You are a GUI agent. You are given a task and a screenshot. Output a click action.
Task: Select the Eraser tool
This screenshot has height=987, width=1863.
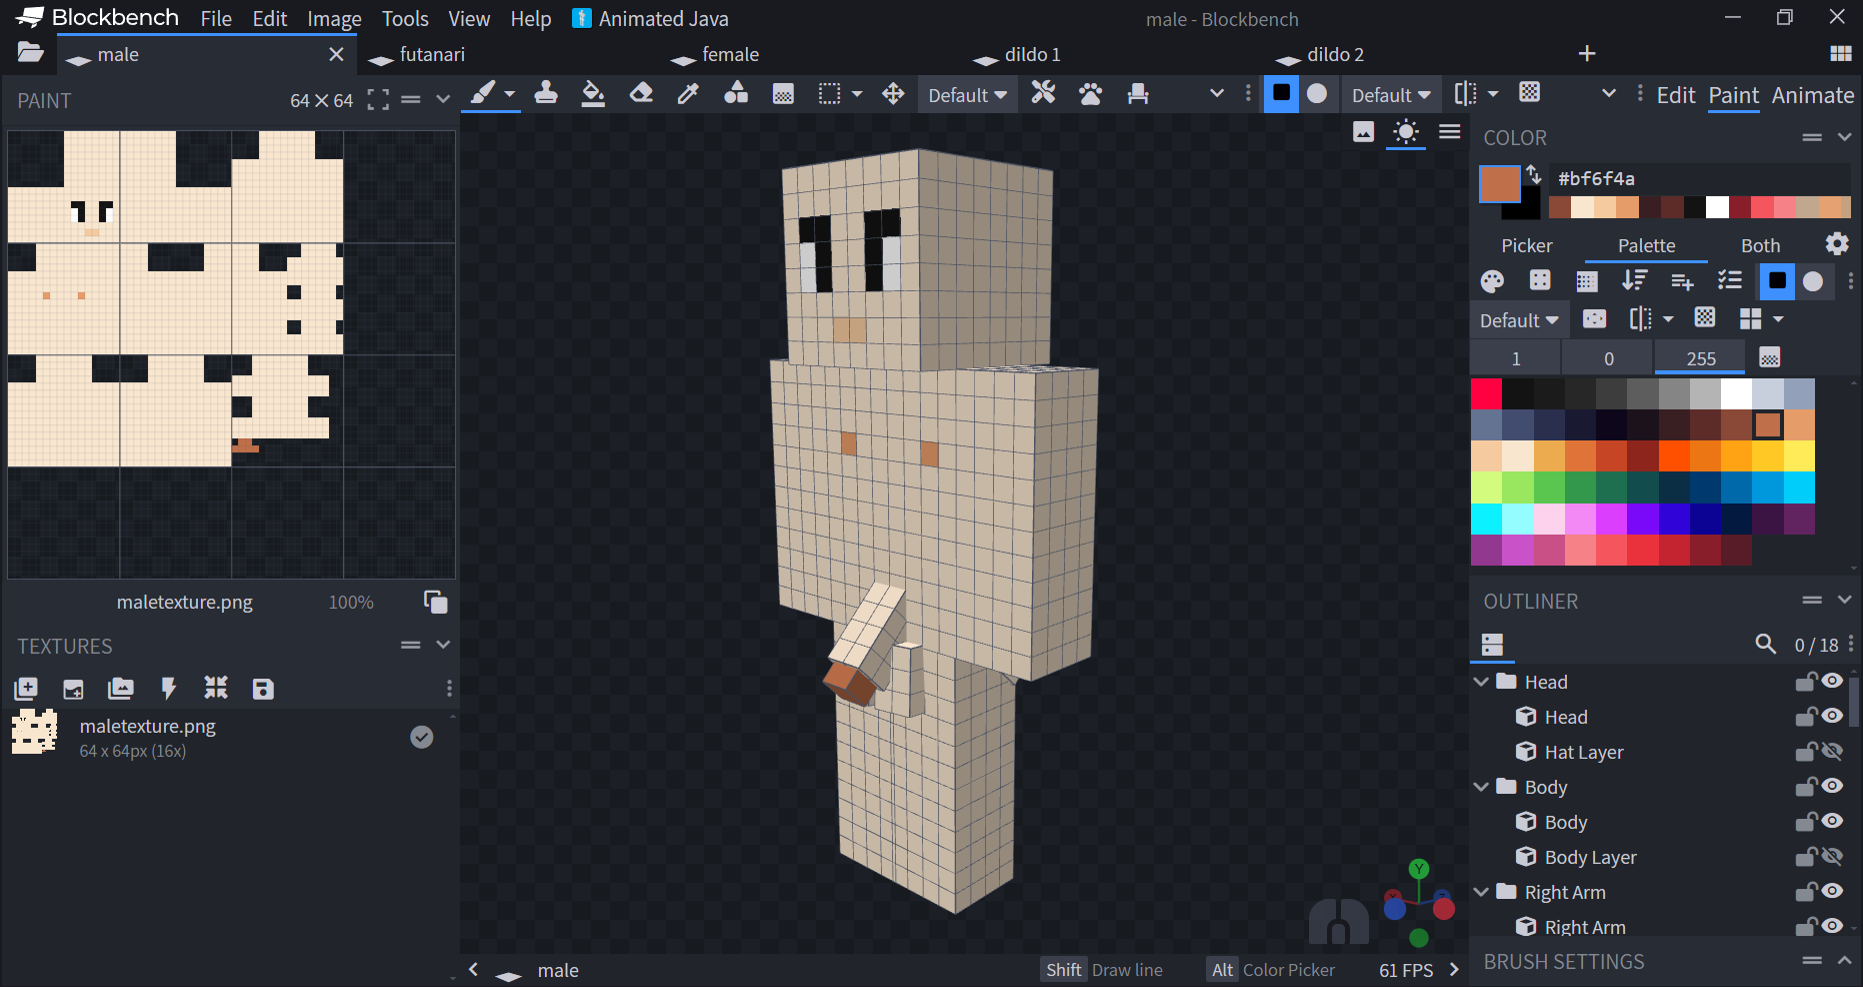(641, 94)
